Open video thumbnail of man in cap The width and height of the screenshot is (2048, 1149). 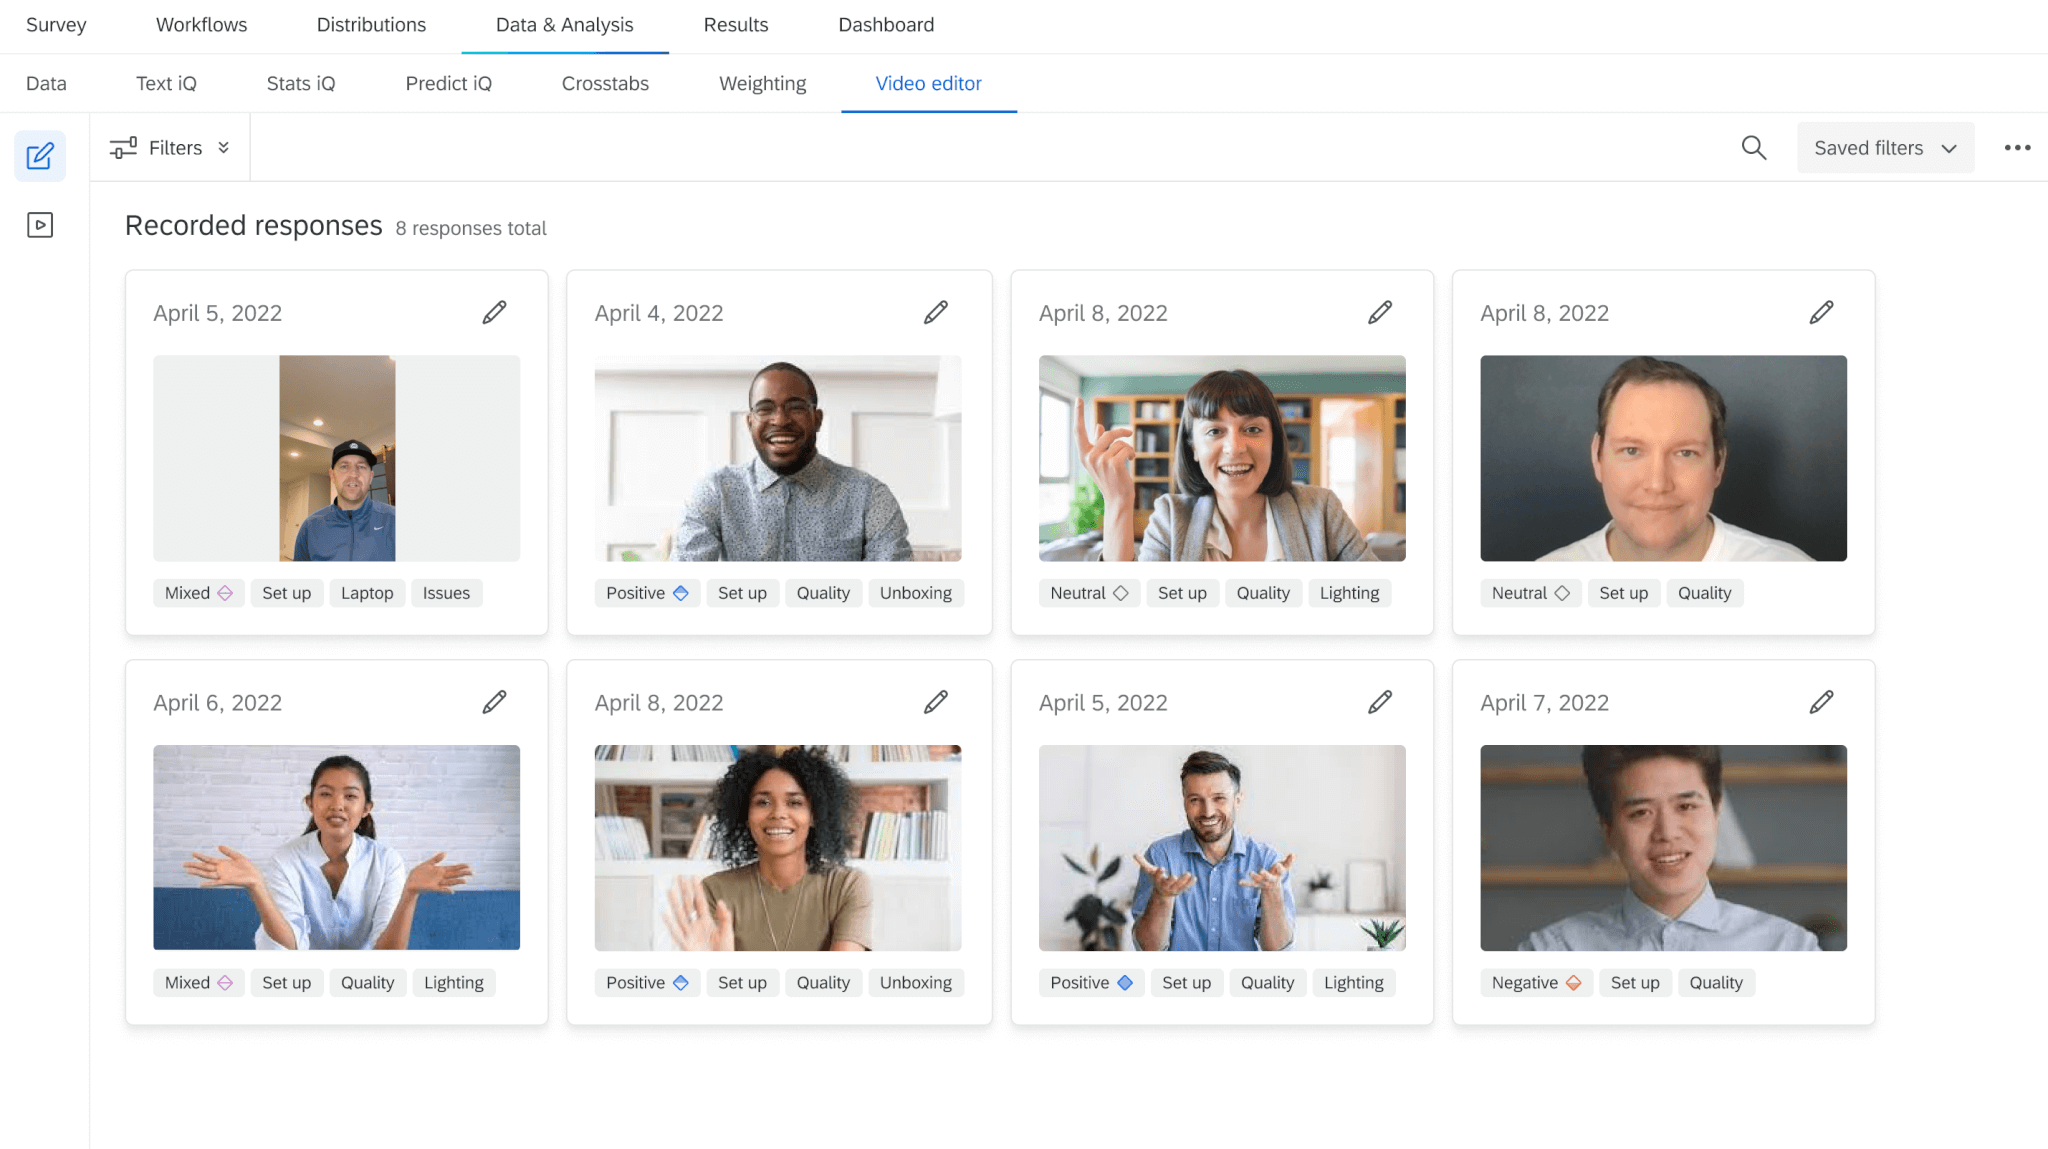pos(336,458)
